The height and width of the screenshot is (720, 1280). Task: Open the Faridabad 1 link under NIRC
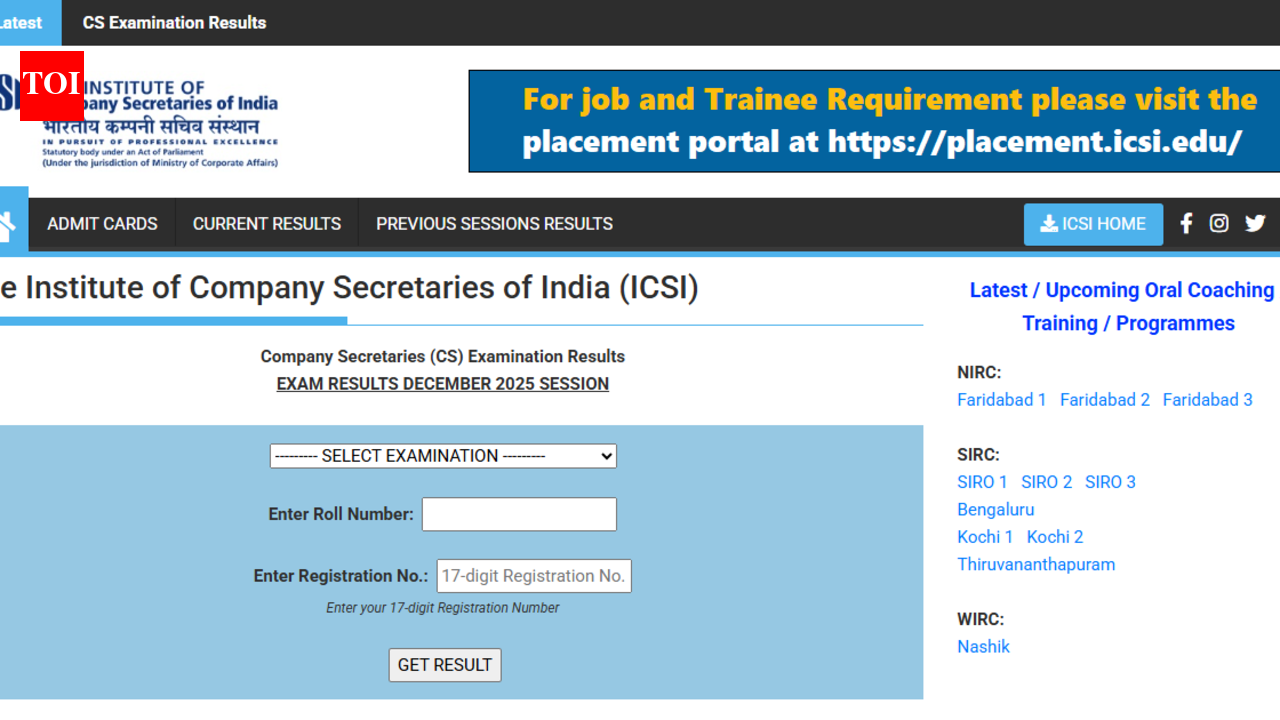(x=1002, y=399)
